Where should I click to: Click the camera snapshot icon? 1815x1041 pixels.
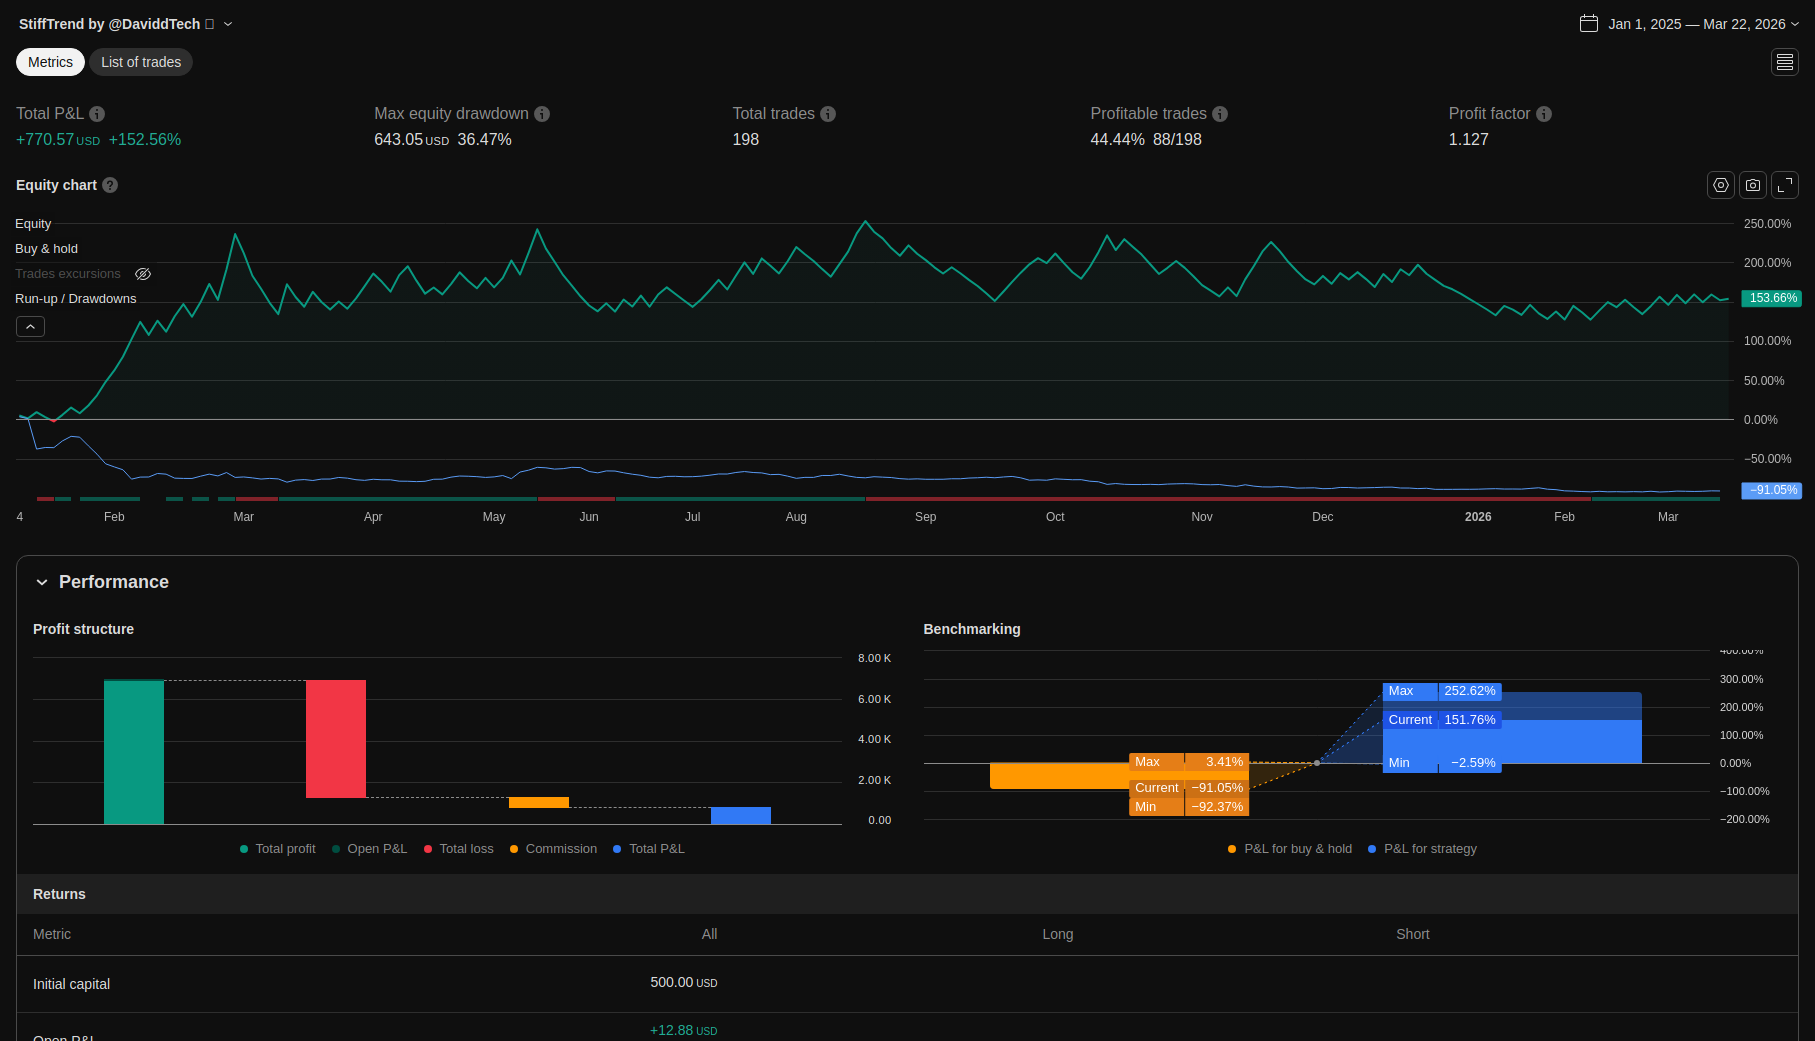click(1752, 185)
